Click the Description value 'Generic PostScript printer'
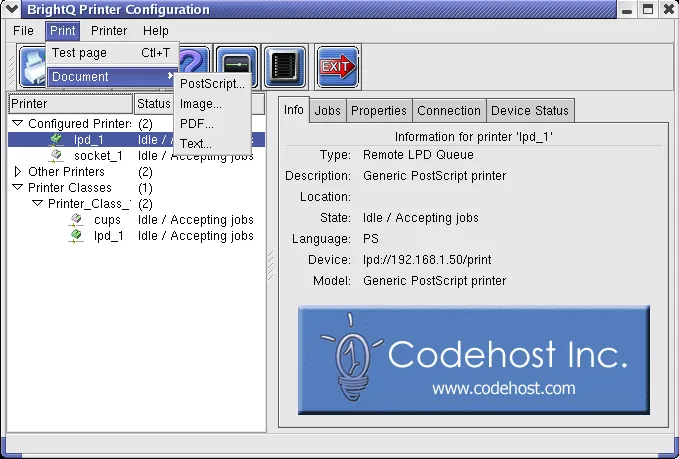The width and height of the screenshot is (679, 459). (x=434, y=176)
